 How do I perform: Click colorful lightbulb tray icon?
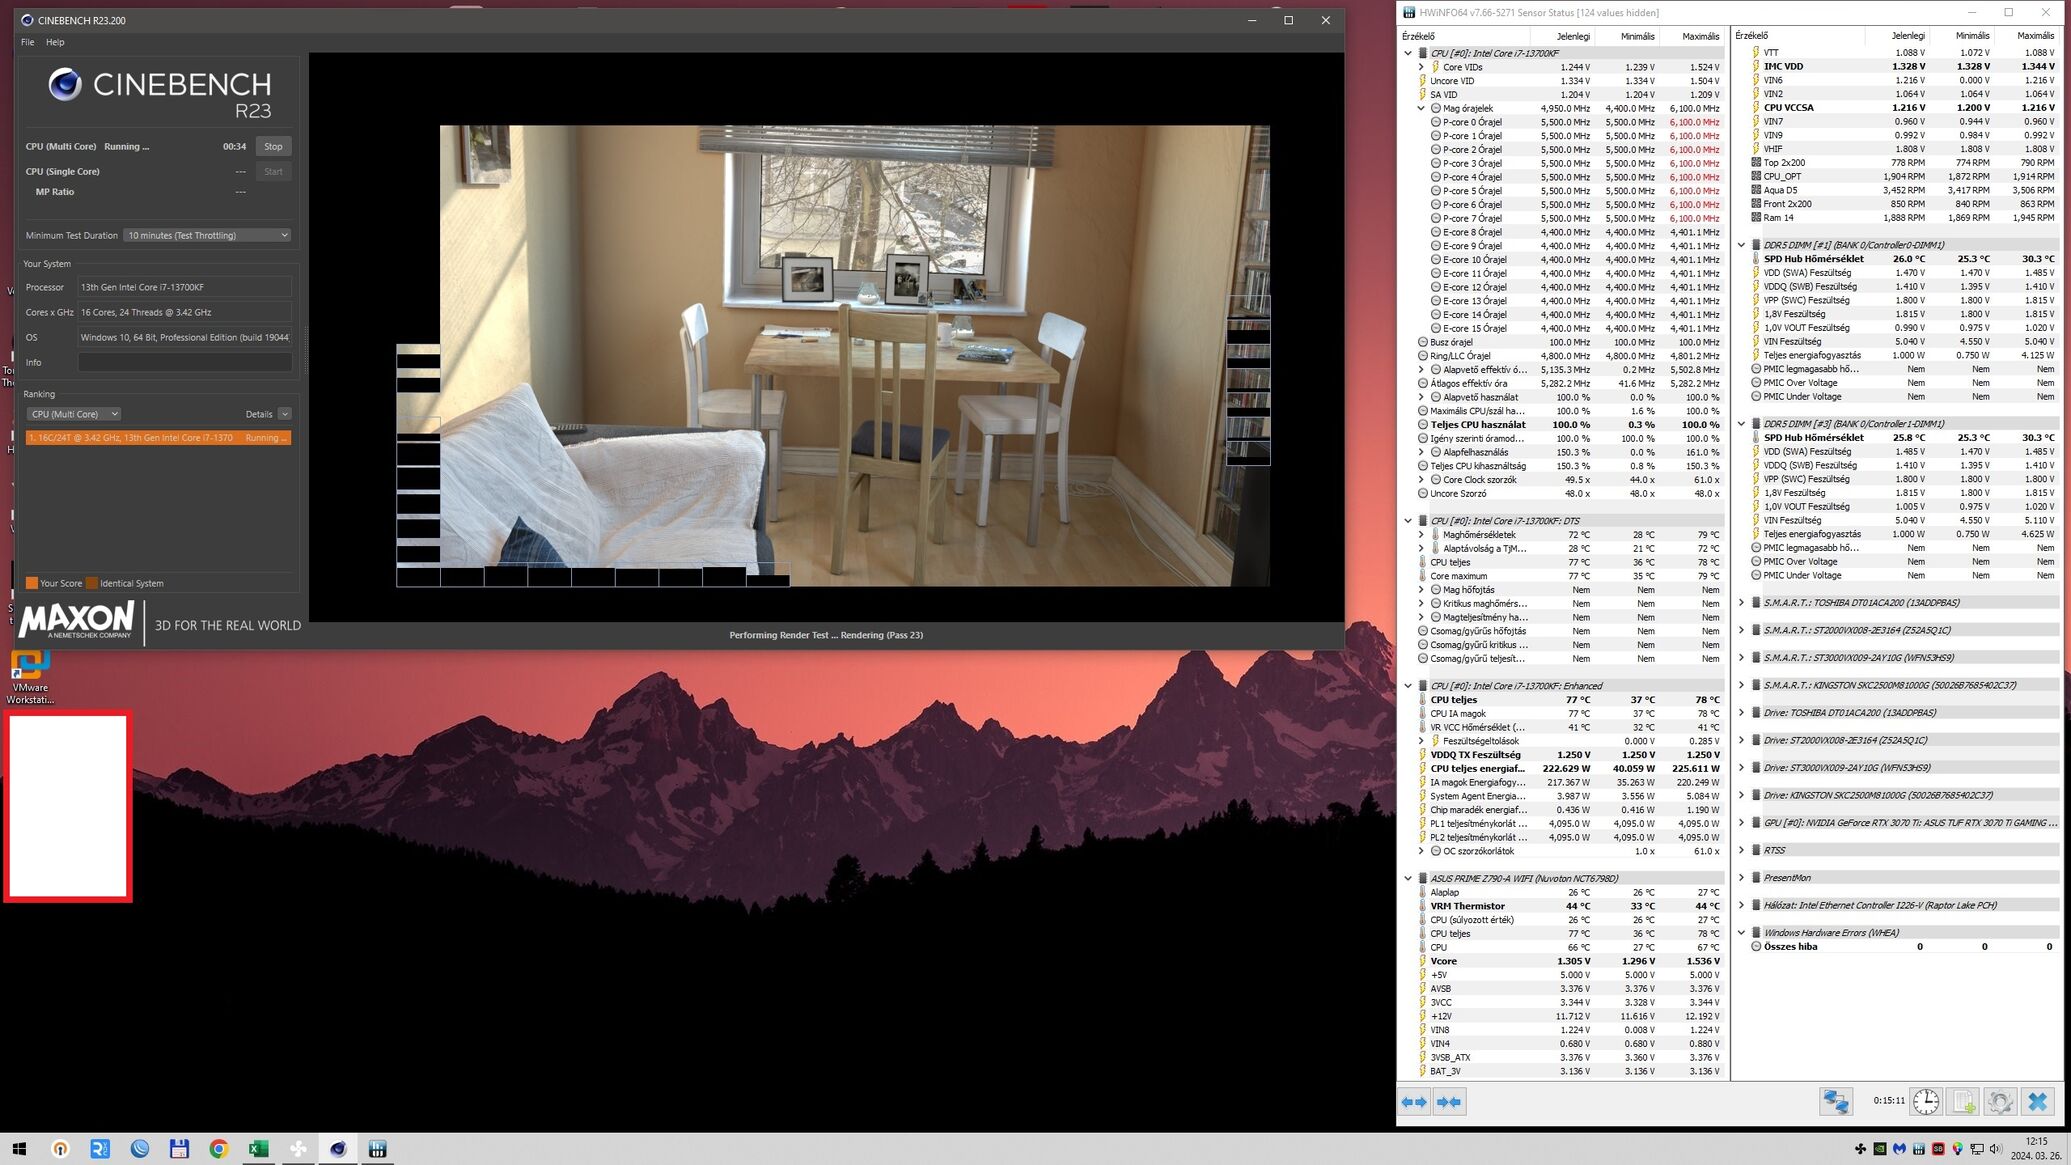tap(1957, 1149)
